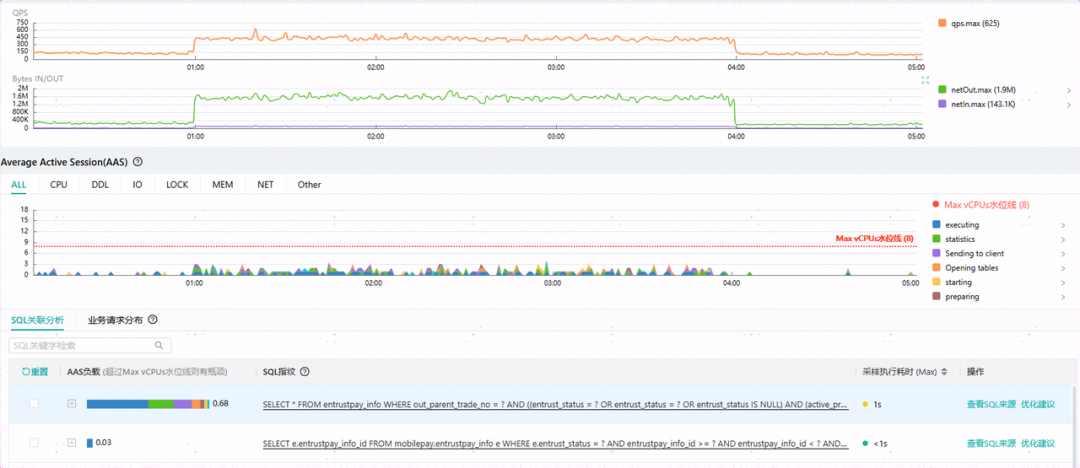
Task: Click the 采样执行耗时 (Max) column header
Action: pos(900,372)
